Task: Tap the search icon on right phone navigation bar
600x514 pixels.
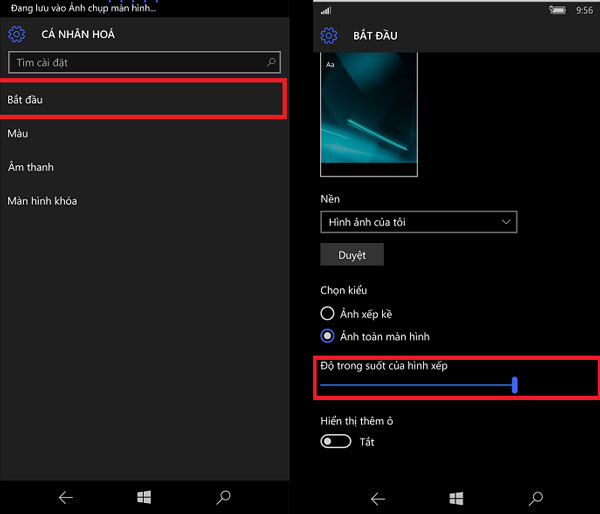Action: click(x=535, y=497)
